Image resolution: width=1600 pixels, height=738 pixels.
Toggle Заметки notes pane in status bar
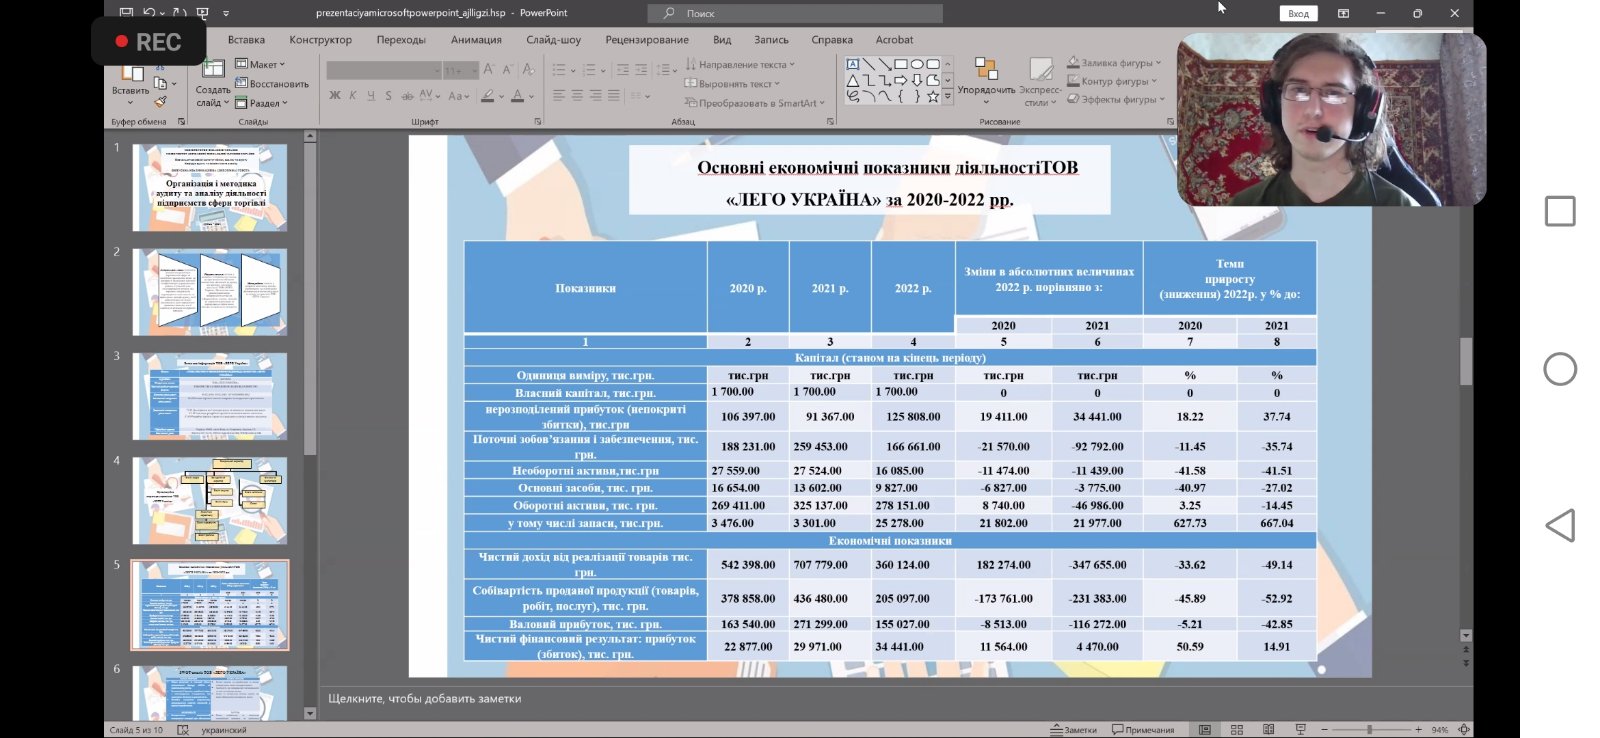click(1073, 729)
